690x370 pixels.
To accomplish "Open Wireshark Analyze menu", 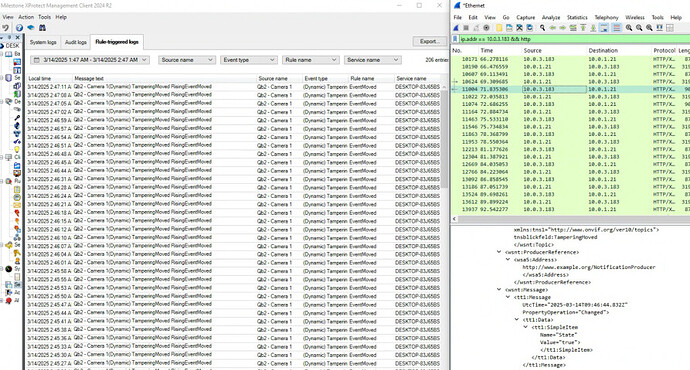I will click(x=551, y=17).
